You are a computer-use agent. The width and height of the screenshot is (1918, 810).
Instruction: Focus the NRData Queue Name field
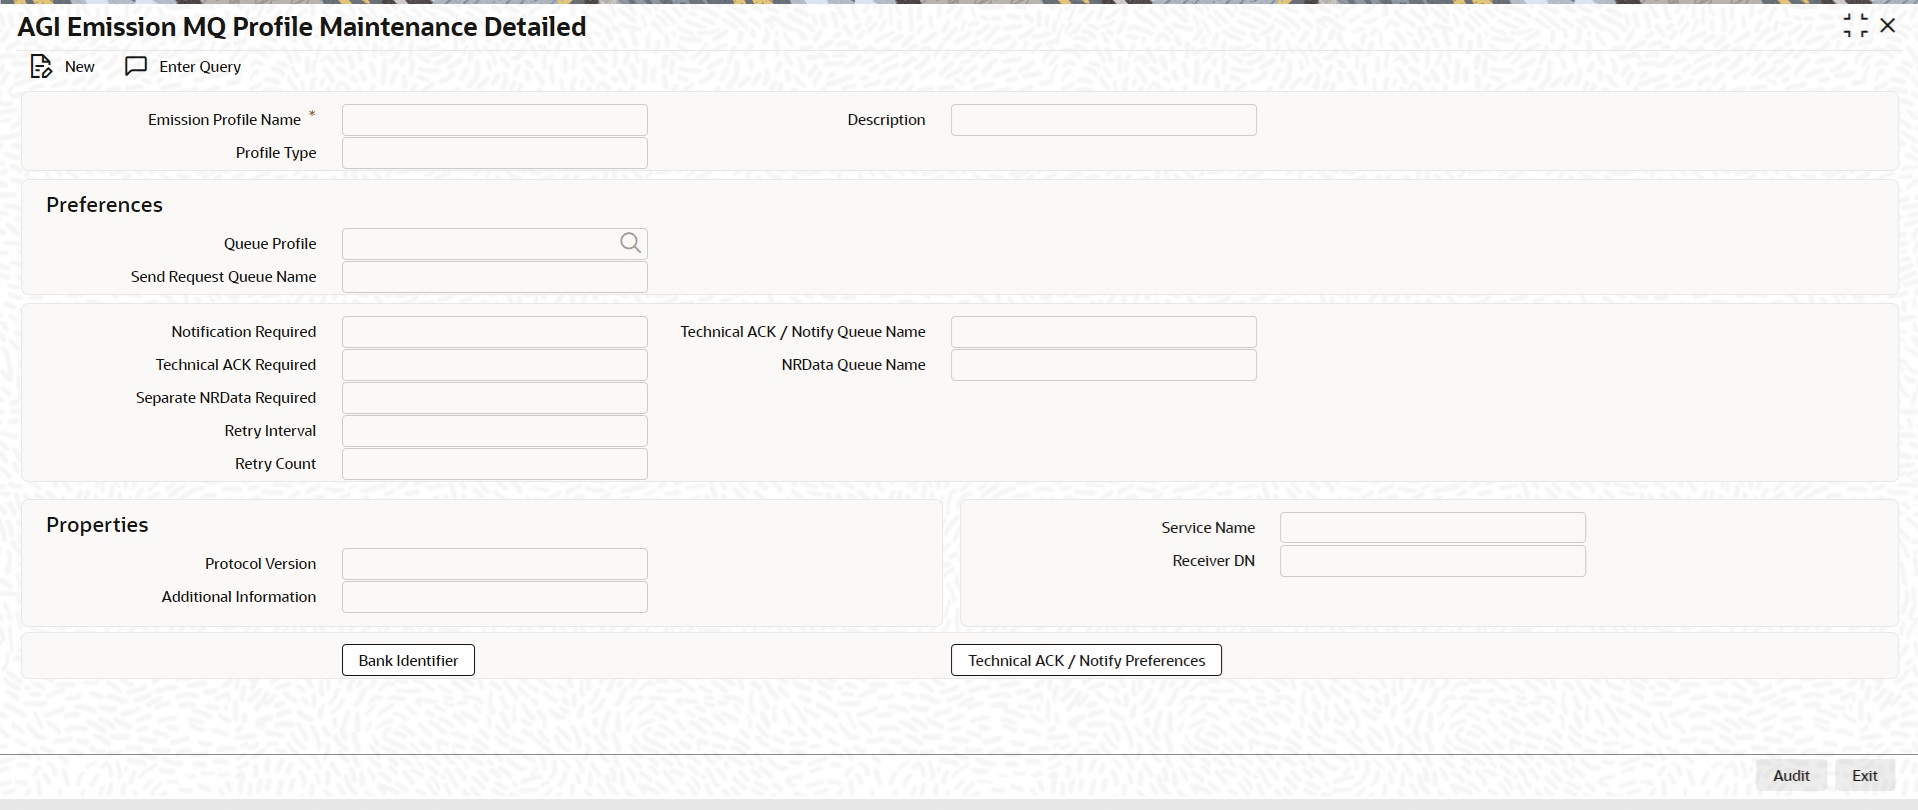click(1104, 365)
